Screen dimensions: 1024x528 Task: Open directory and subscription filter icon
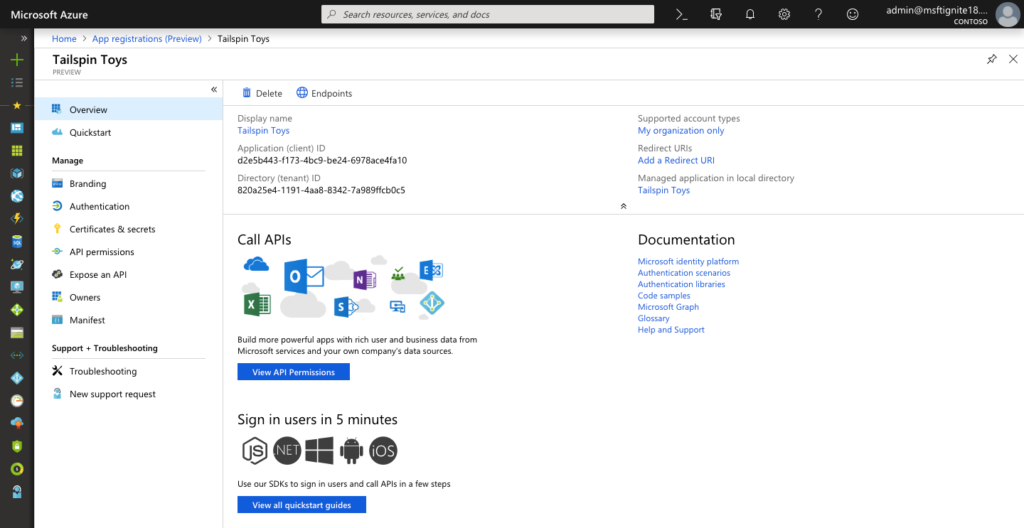715,14
